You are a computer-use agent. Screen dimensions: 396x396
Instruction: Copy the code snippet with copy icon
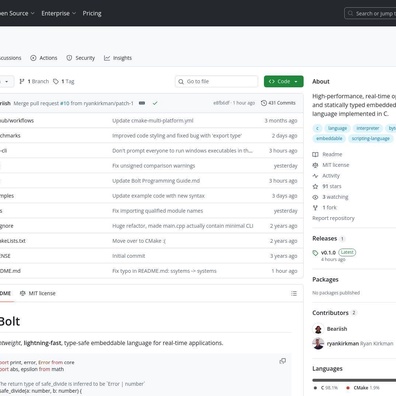[283, 361]
